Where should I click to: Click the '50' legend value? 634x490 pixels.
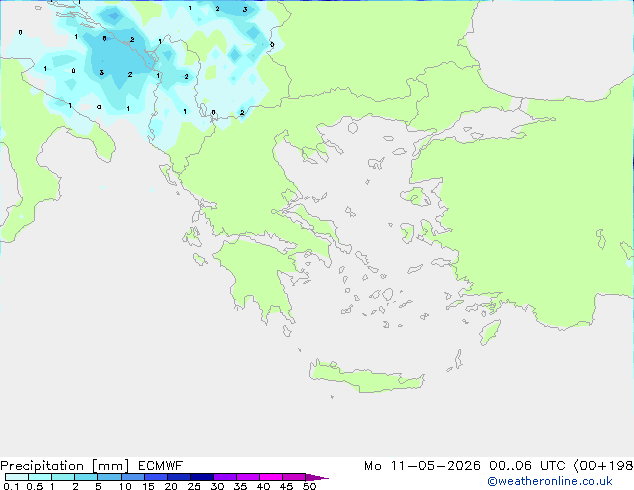click(309, 486)
